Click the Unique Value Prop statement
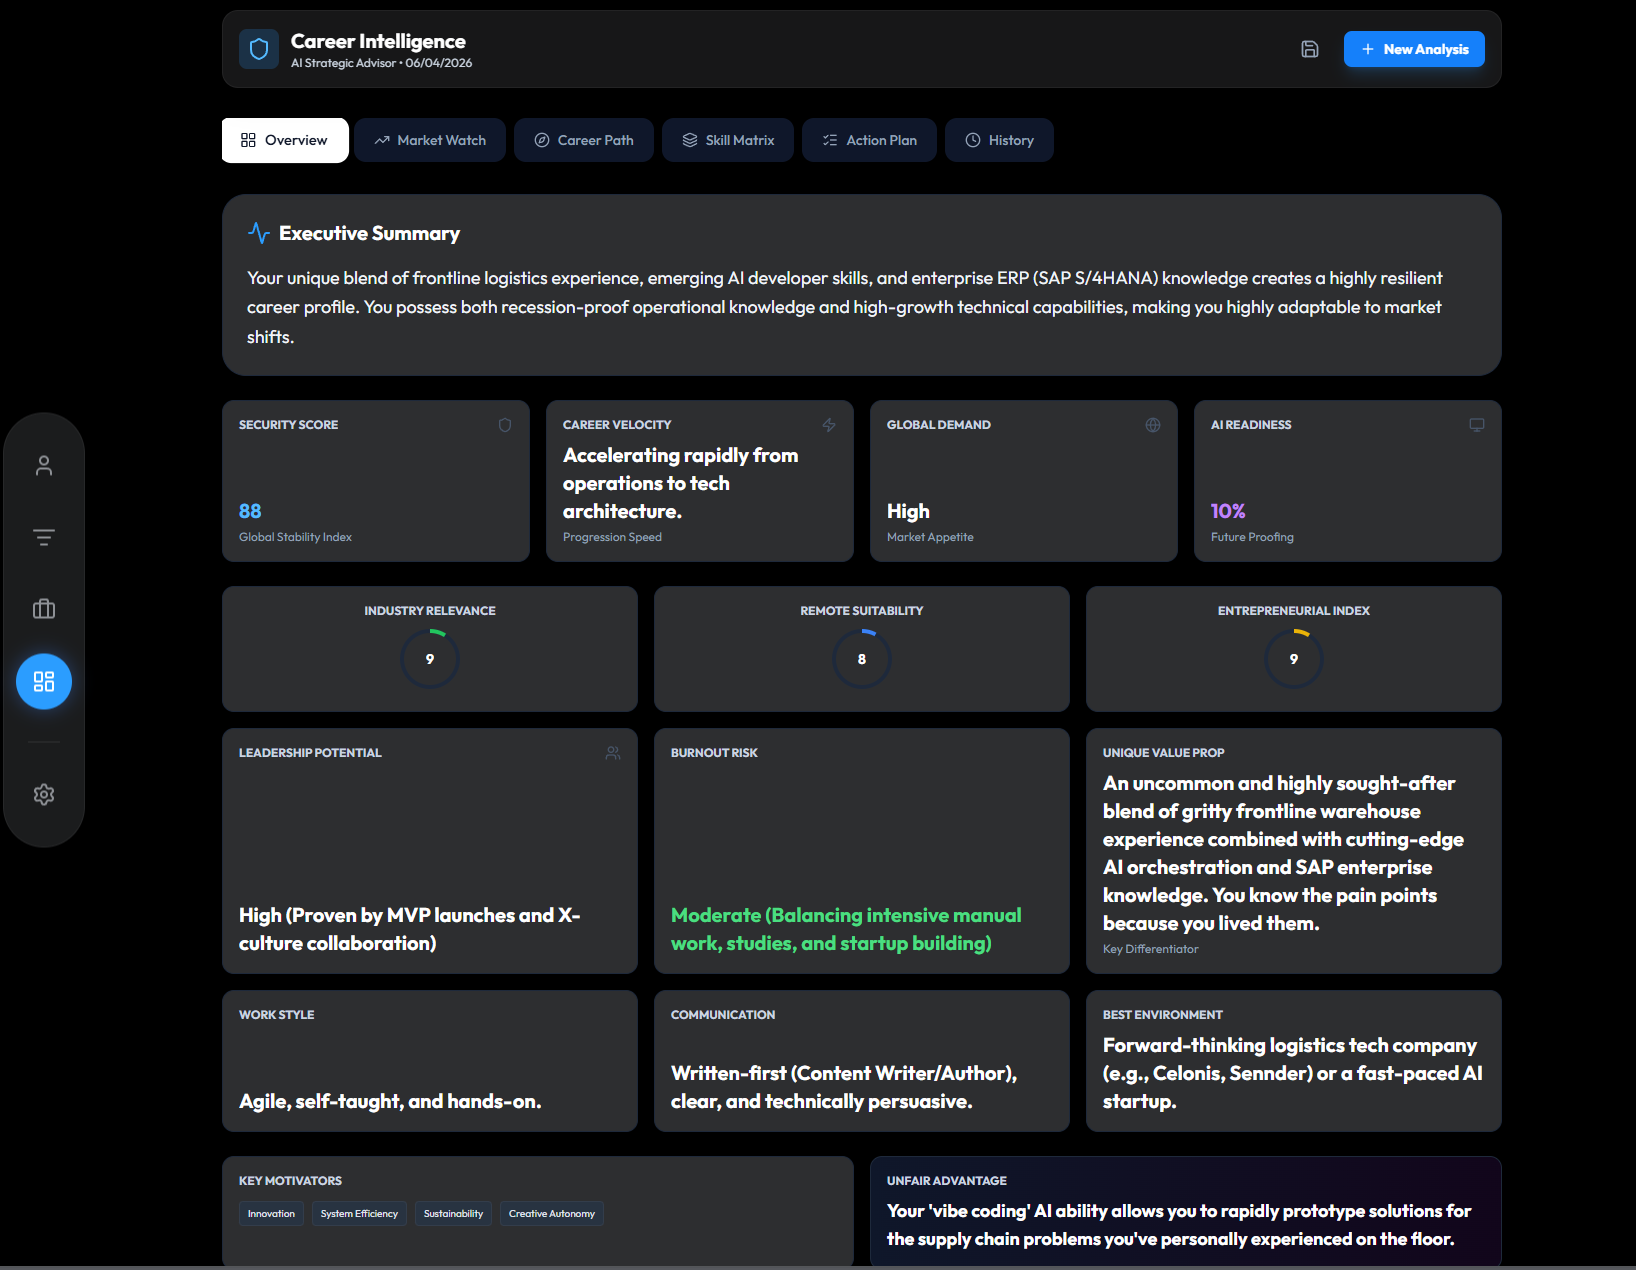Screen dimensions: 1636x1270 [x=1283, y=853]
